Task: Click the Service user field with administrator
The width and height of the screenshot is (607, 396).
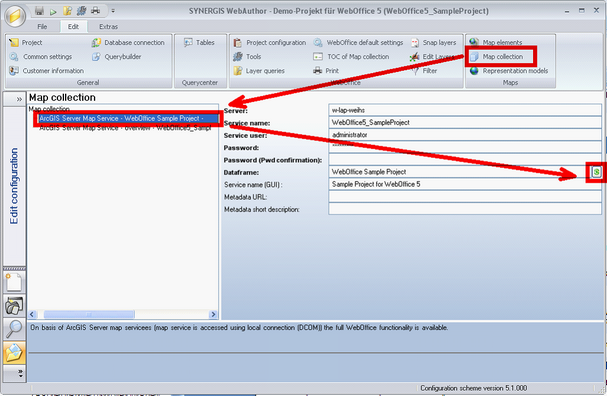Action: coord(465,135)
